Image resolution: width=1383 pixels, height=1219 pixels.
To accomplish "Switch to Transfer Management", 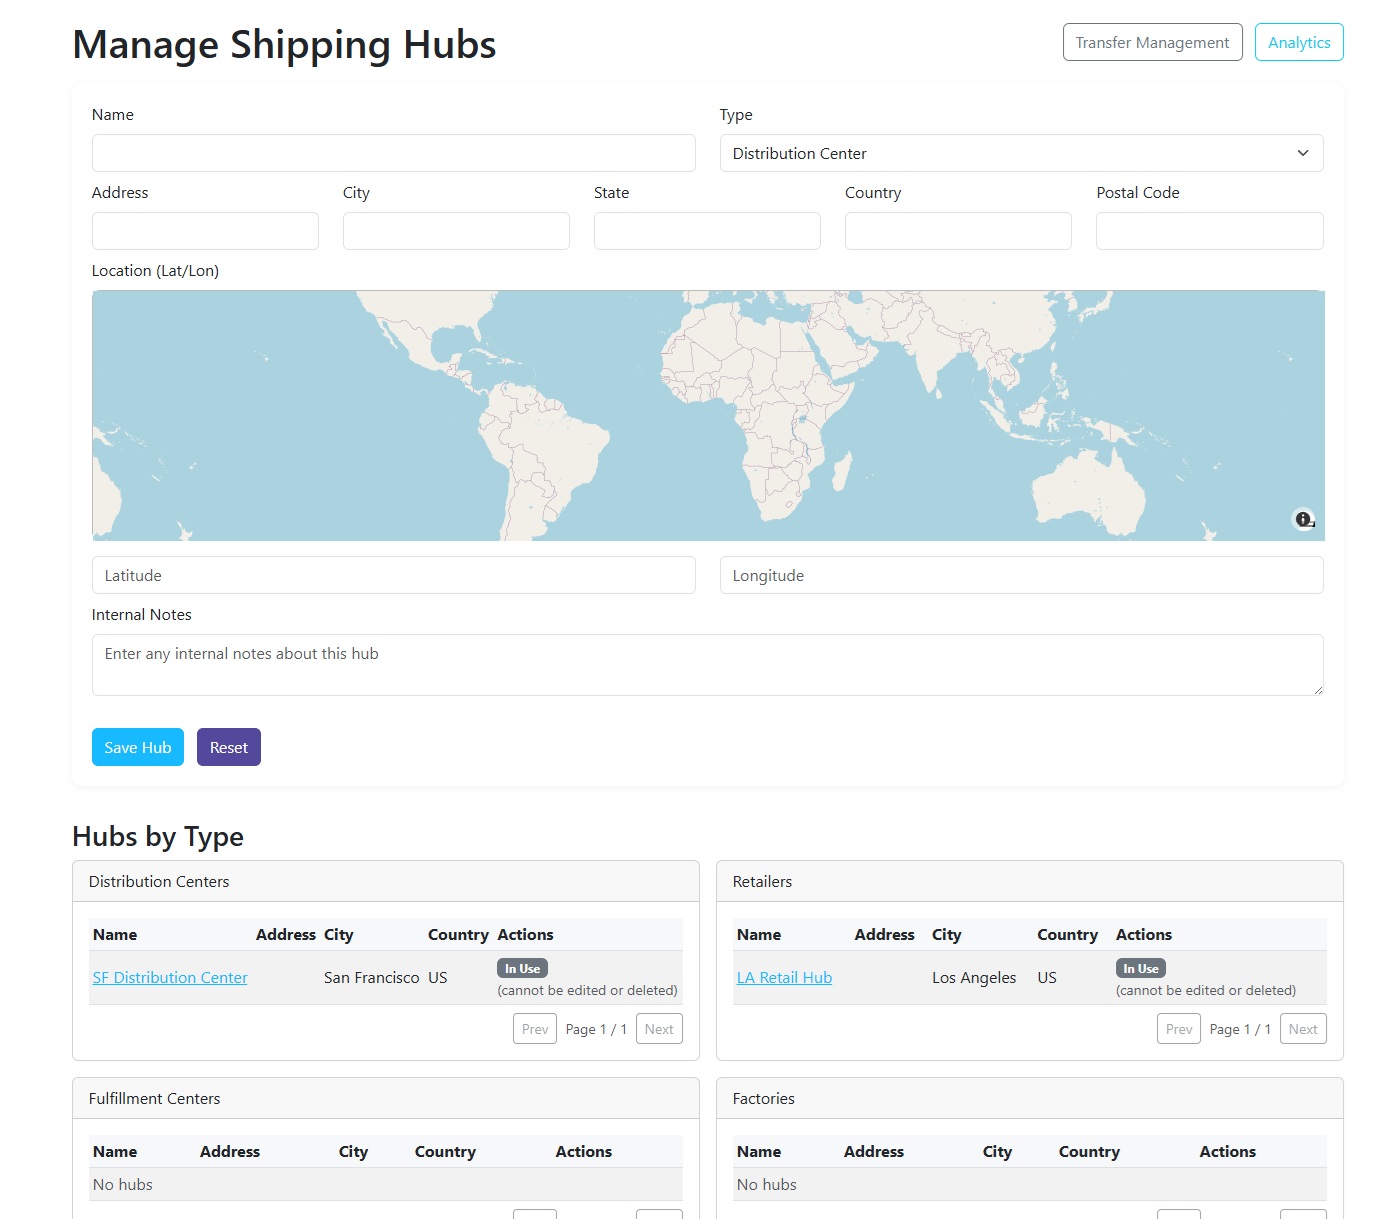I will click(1152, 42).
